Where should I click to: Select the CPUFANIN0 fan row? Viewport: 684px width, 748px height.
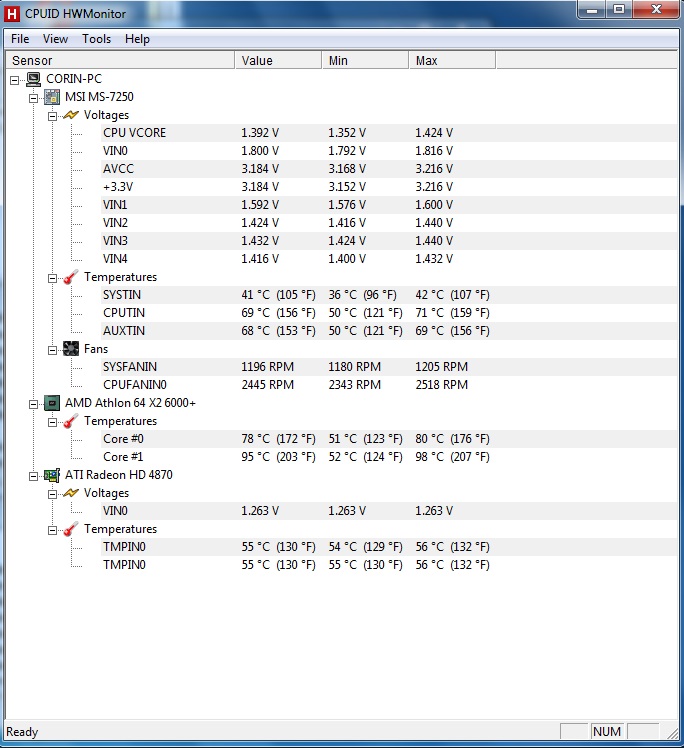(389, 385)
